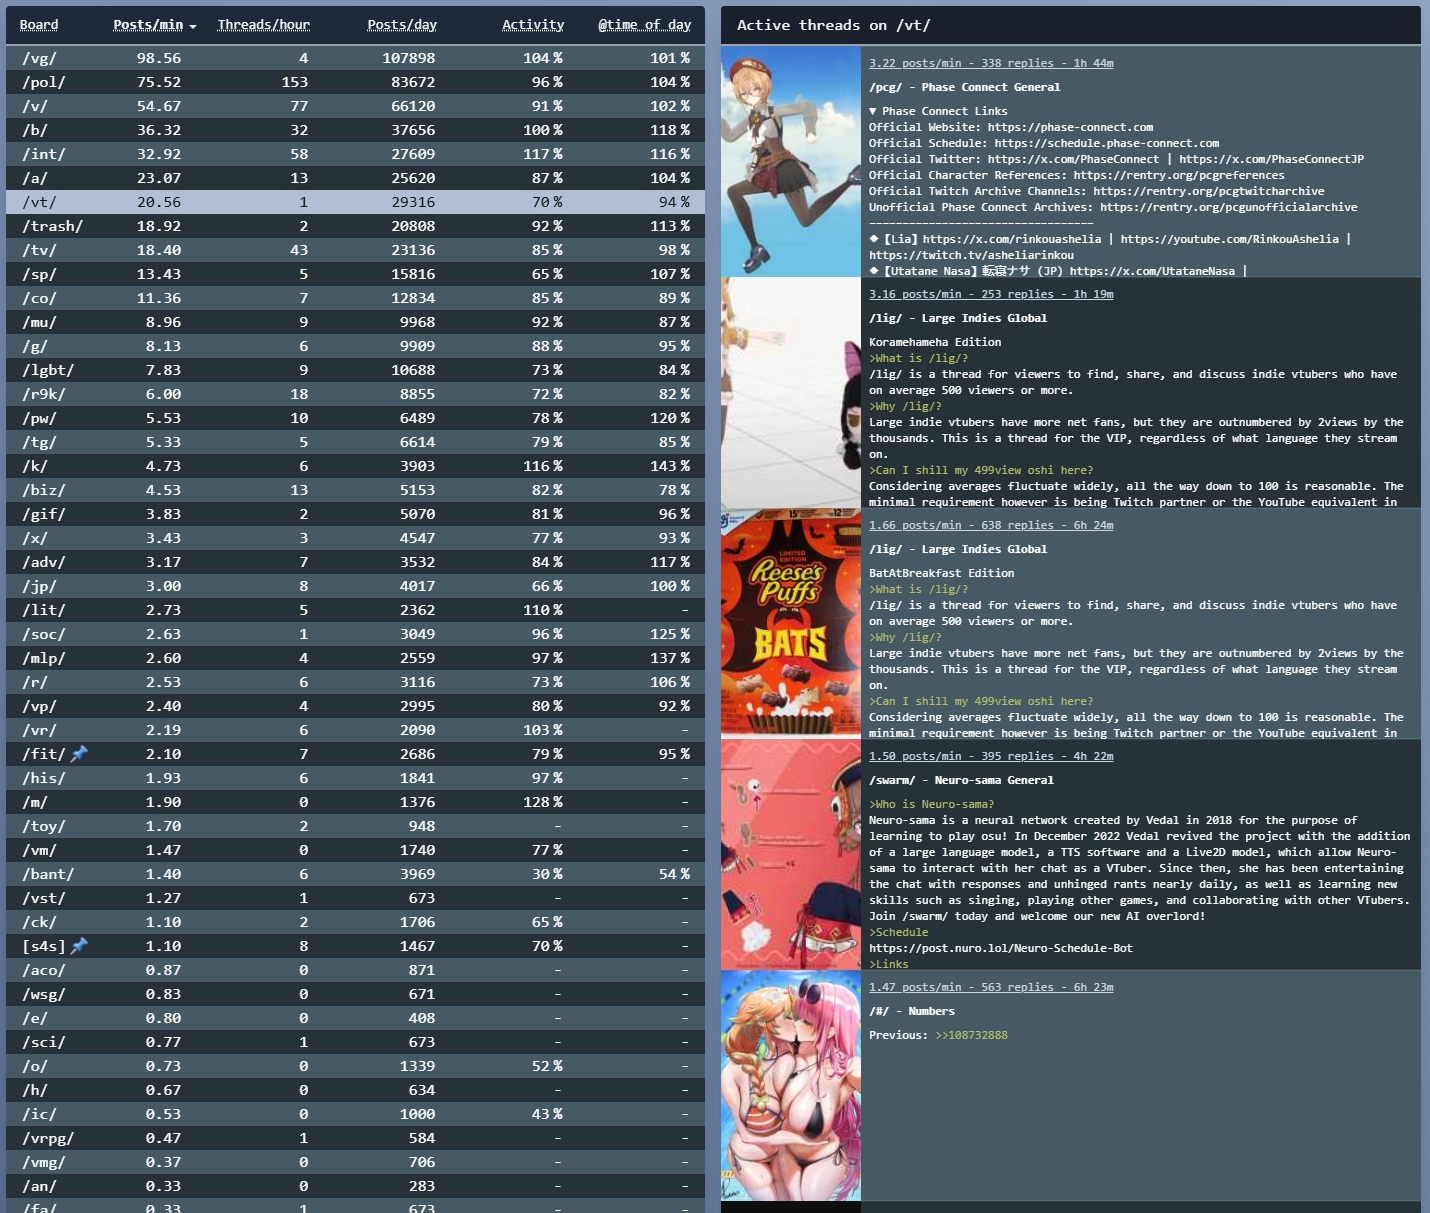Select the /mlp/ board row

[x=355, y=658]
